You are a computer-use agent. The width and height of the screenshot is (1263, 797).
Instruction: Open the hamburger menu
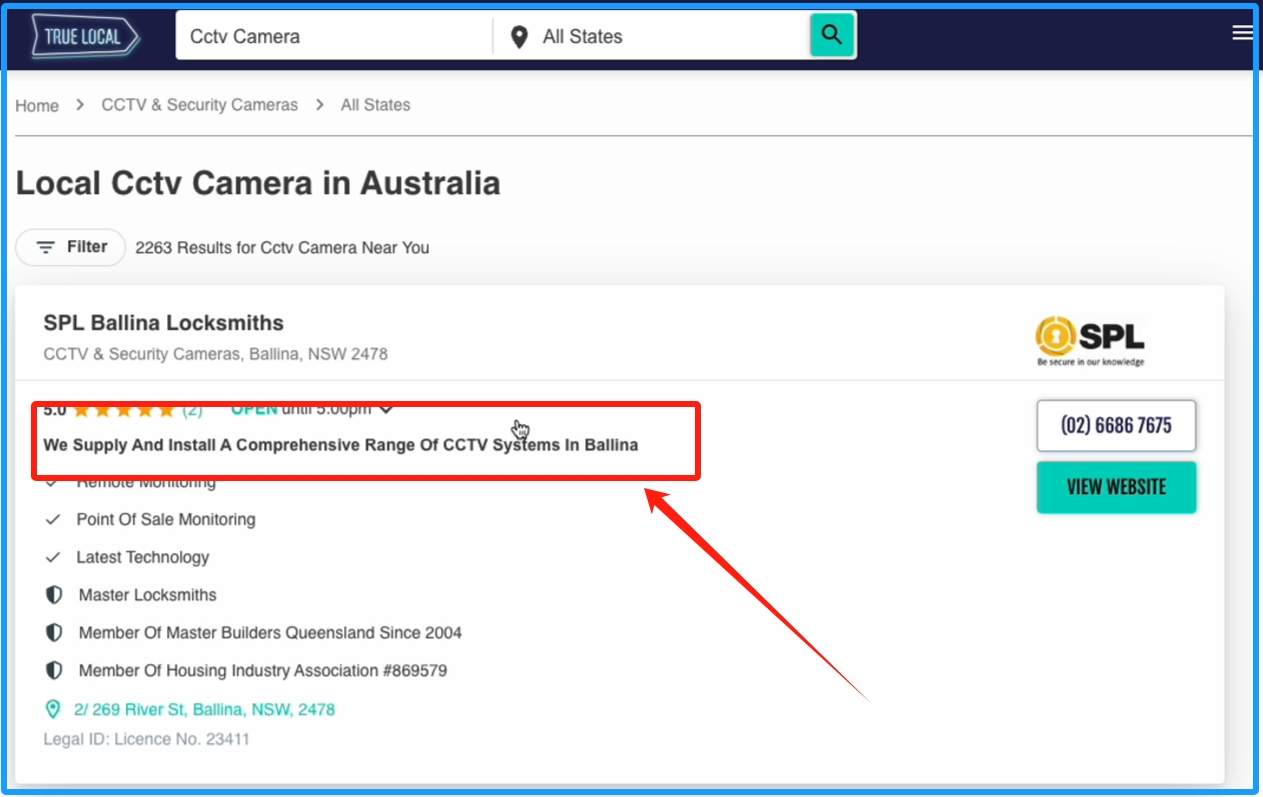coord(1242,33)
